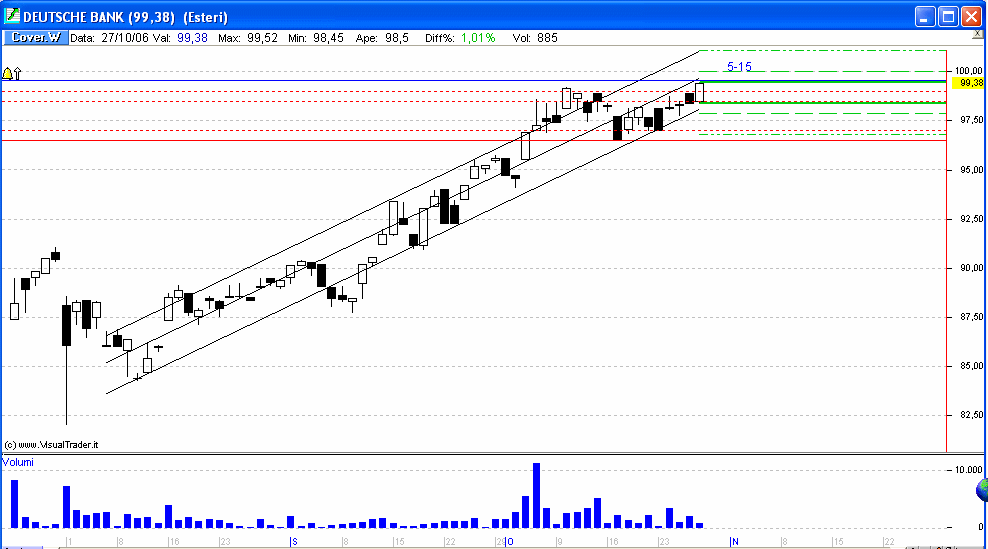Click the Vol value 885
This screenshot has width=988, height=549.
tap(548, 38)
